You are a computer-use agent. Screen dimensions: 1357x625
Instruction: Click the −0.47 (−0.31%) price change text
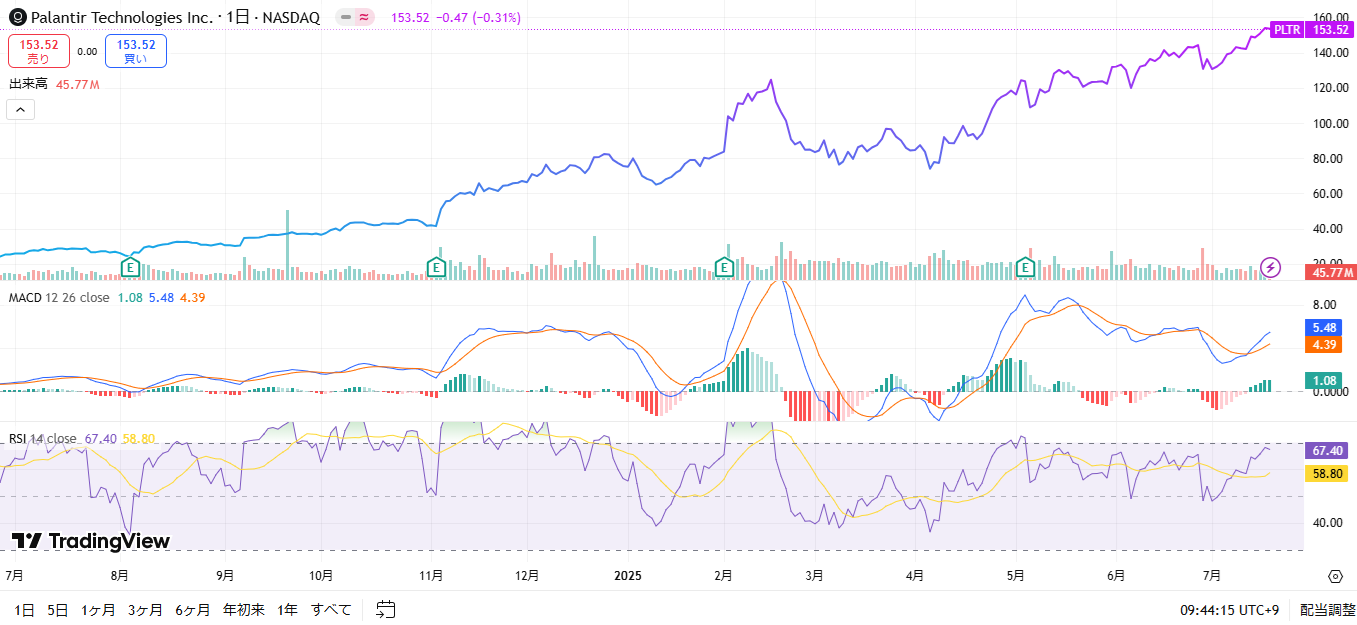476,18
